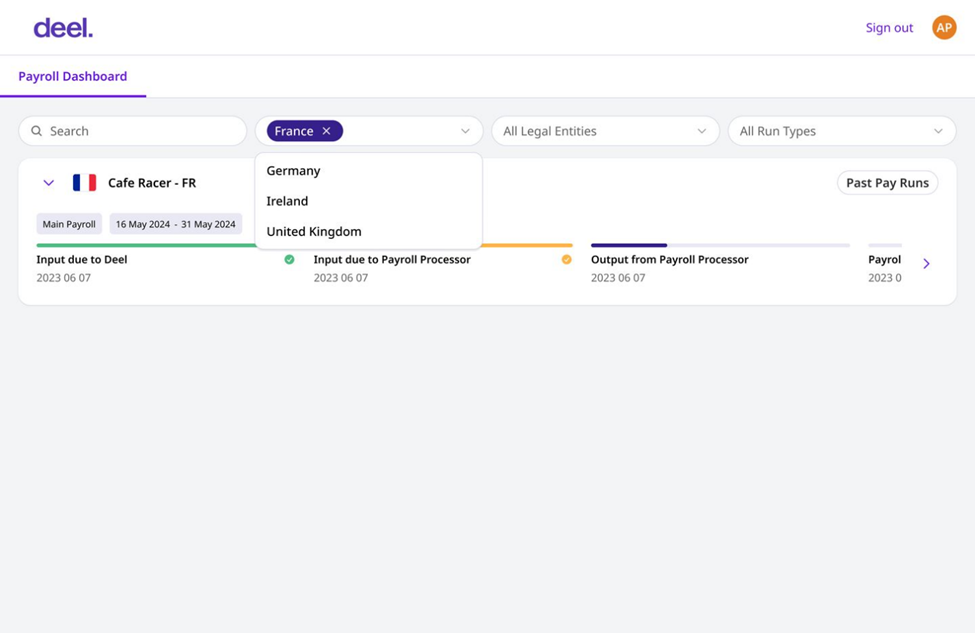Switch to the Payroll Dashboard tab
The image size is (975, 633).
[x=73, y=76]
